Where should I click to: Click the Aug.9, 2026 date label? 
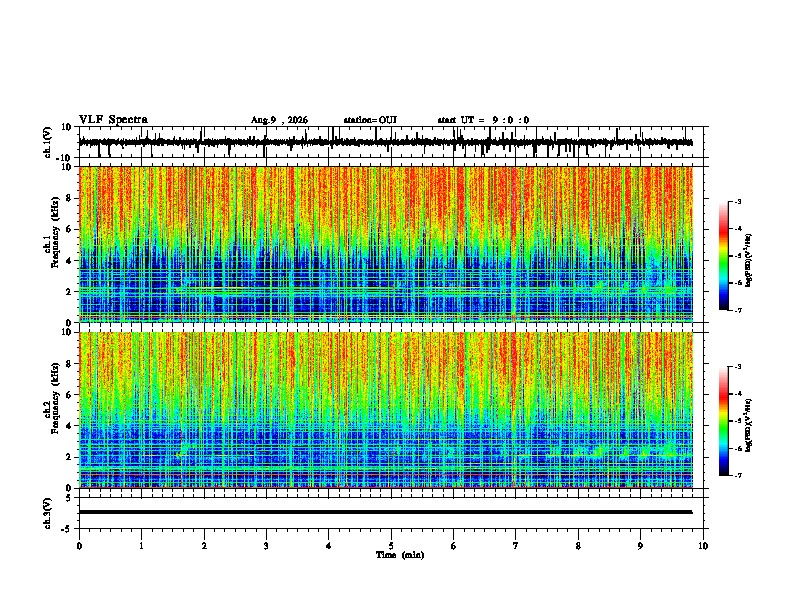[x=279, y=120]
